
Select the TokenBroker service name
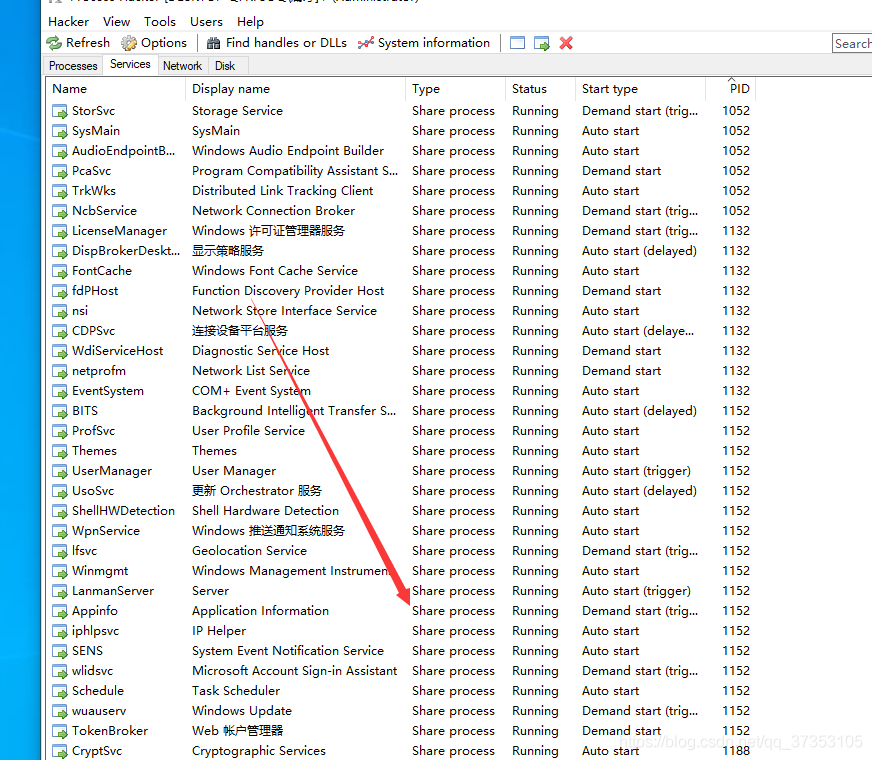110,731
